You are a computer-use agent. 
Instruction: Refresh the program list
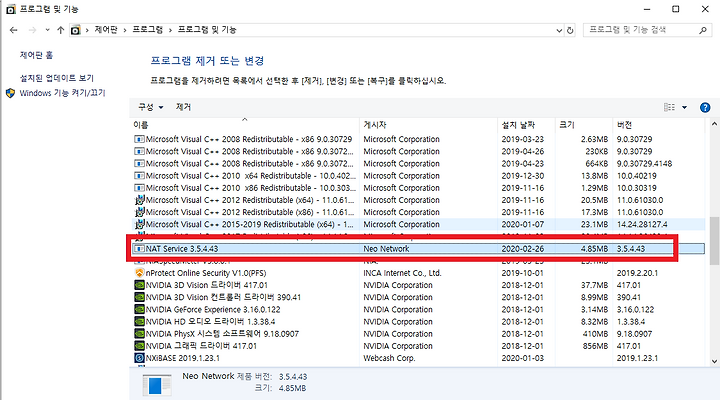coord(570,30)
